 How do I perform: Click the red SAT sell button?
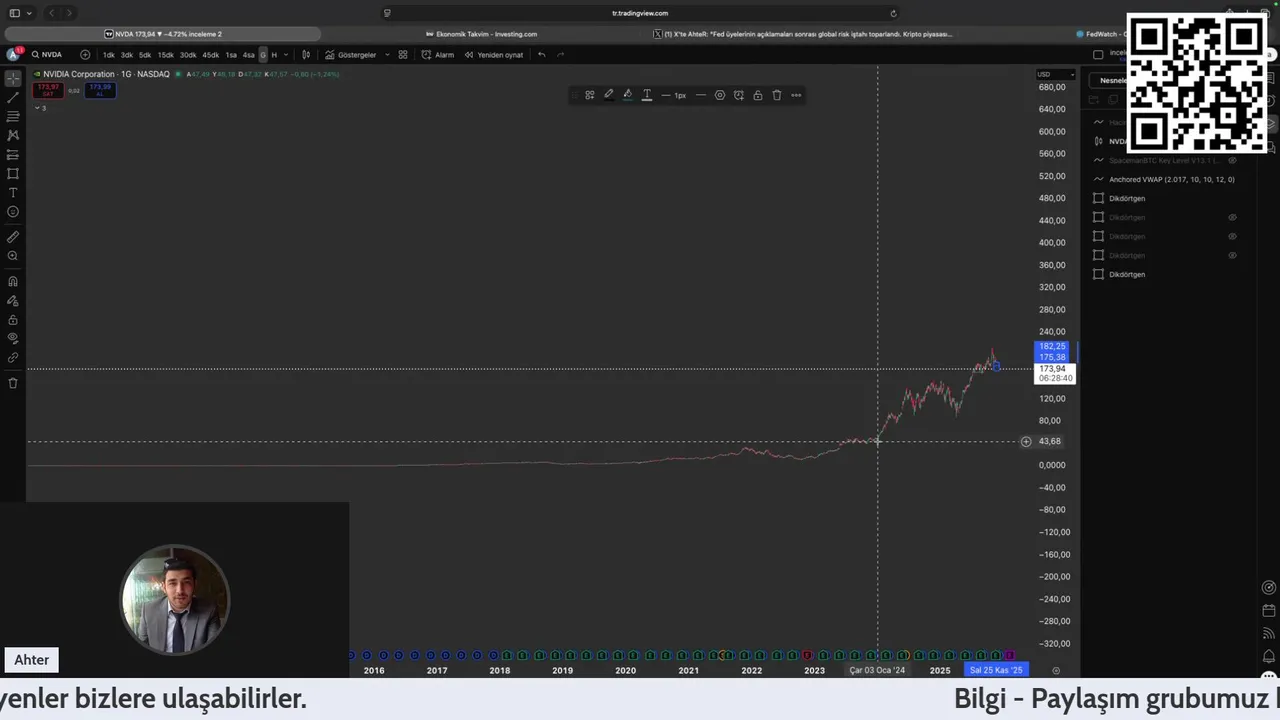pyautogui.click(x=48, y=90)
